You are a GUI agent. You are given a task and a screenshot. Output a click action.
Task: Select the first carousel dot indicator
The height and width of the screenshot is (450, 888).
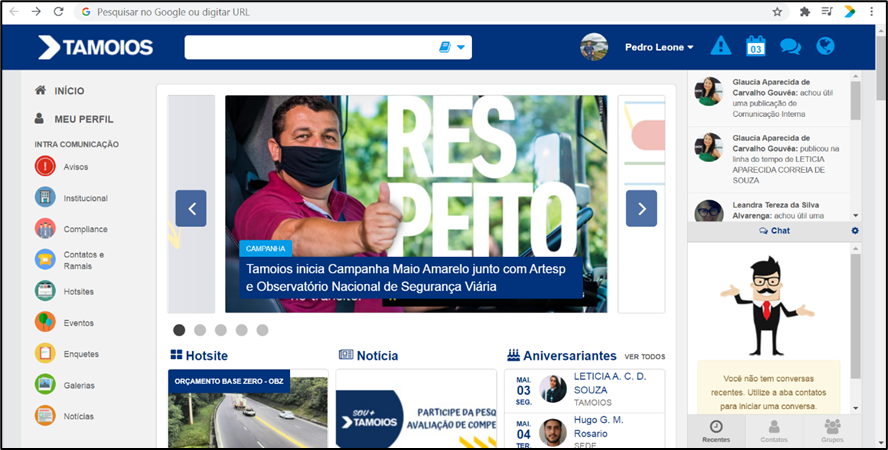(x=179, y=330)
